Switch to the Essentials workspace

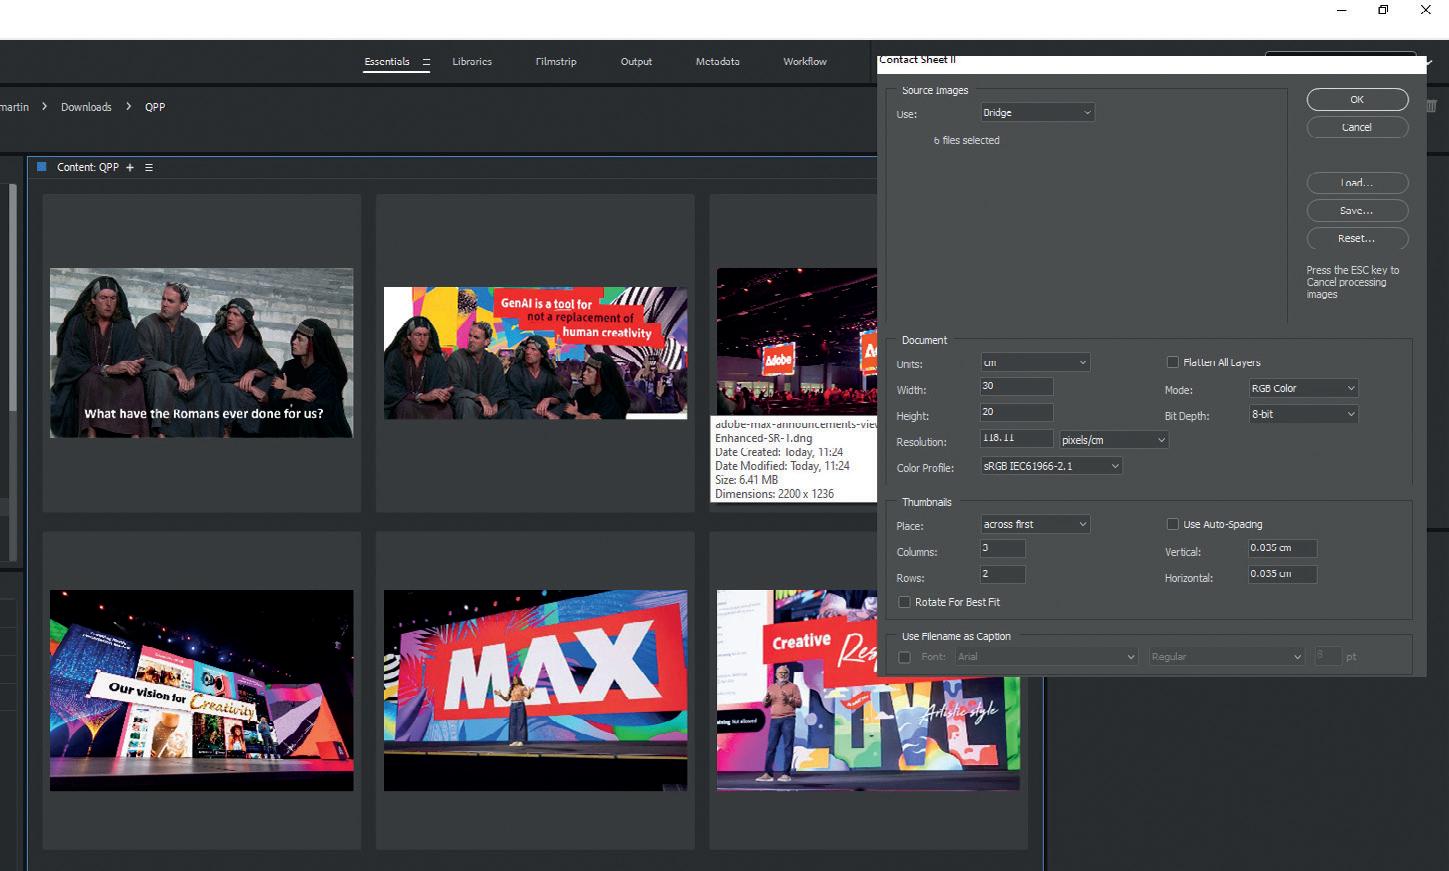[387, 62]
